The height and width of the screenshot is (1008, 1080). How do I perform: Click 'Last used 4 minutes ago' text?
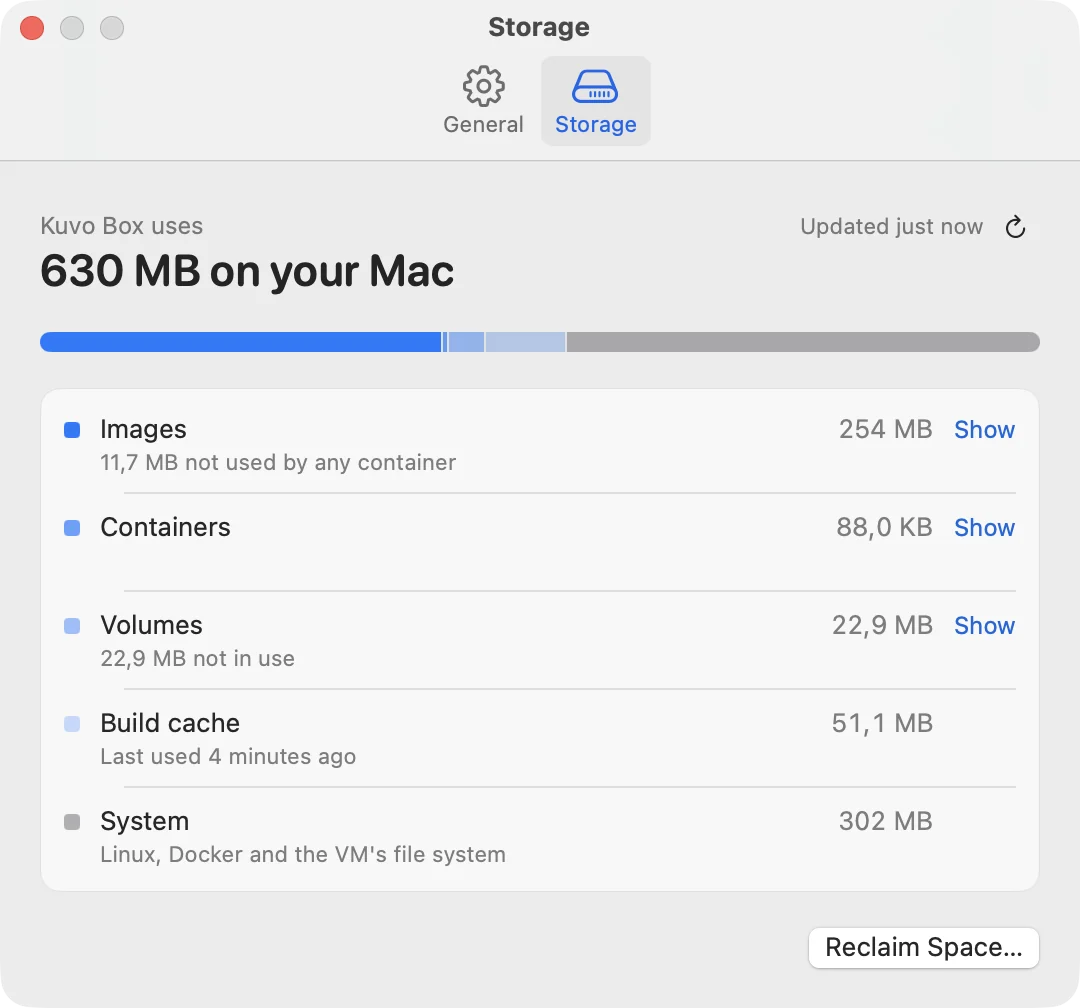coord(228,756)
